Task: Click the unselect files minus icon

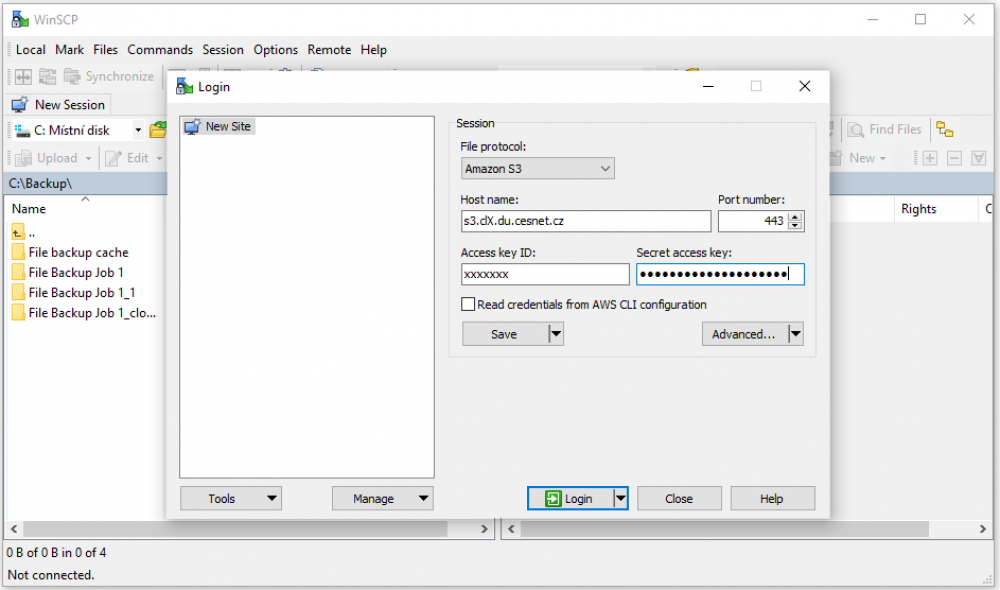Action: 954,158
